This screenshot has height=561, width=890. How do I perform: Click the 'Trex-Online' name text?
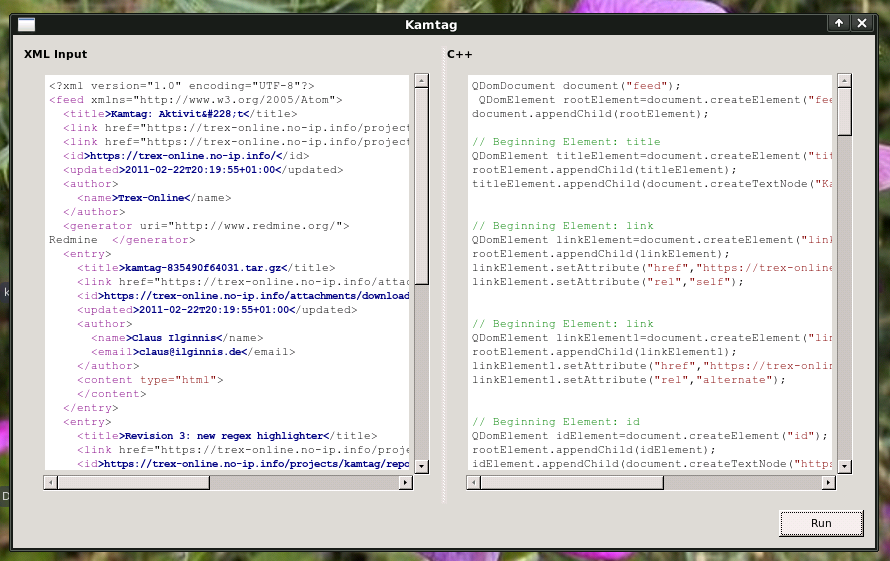[x=154, y=198]
